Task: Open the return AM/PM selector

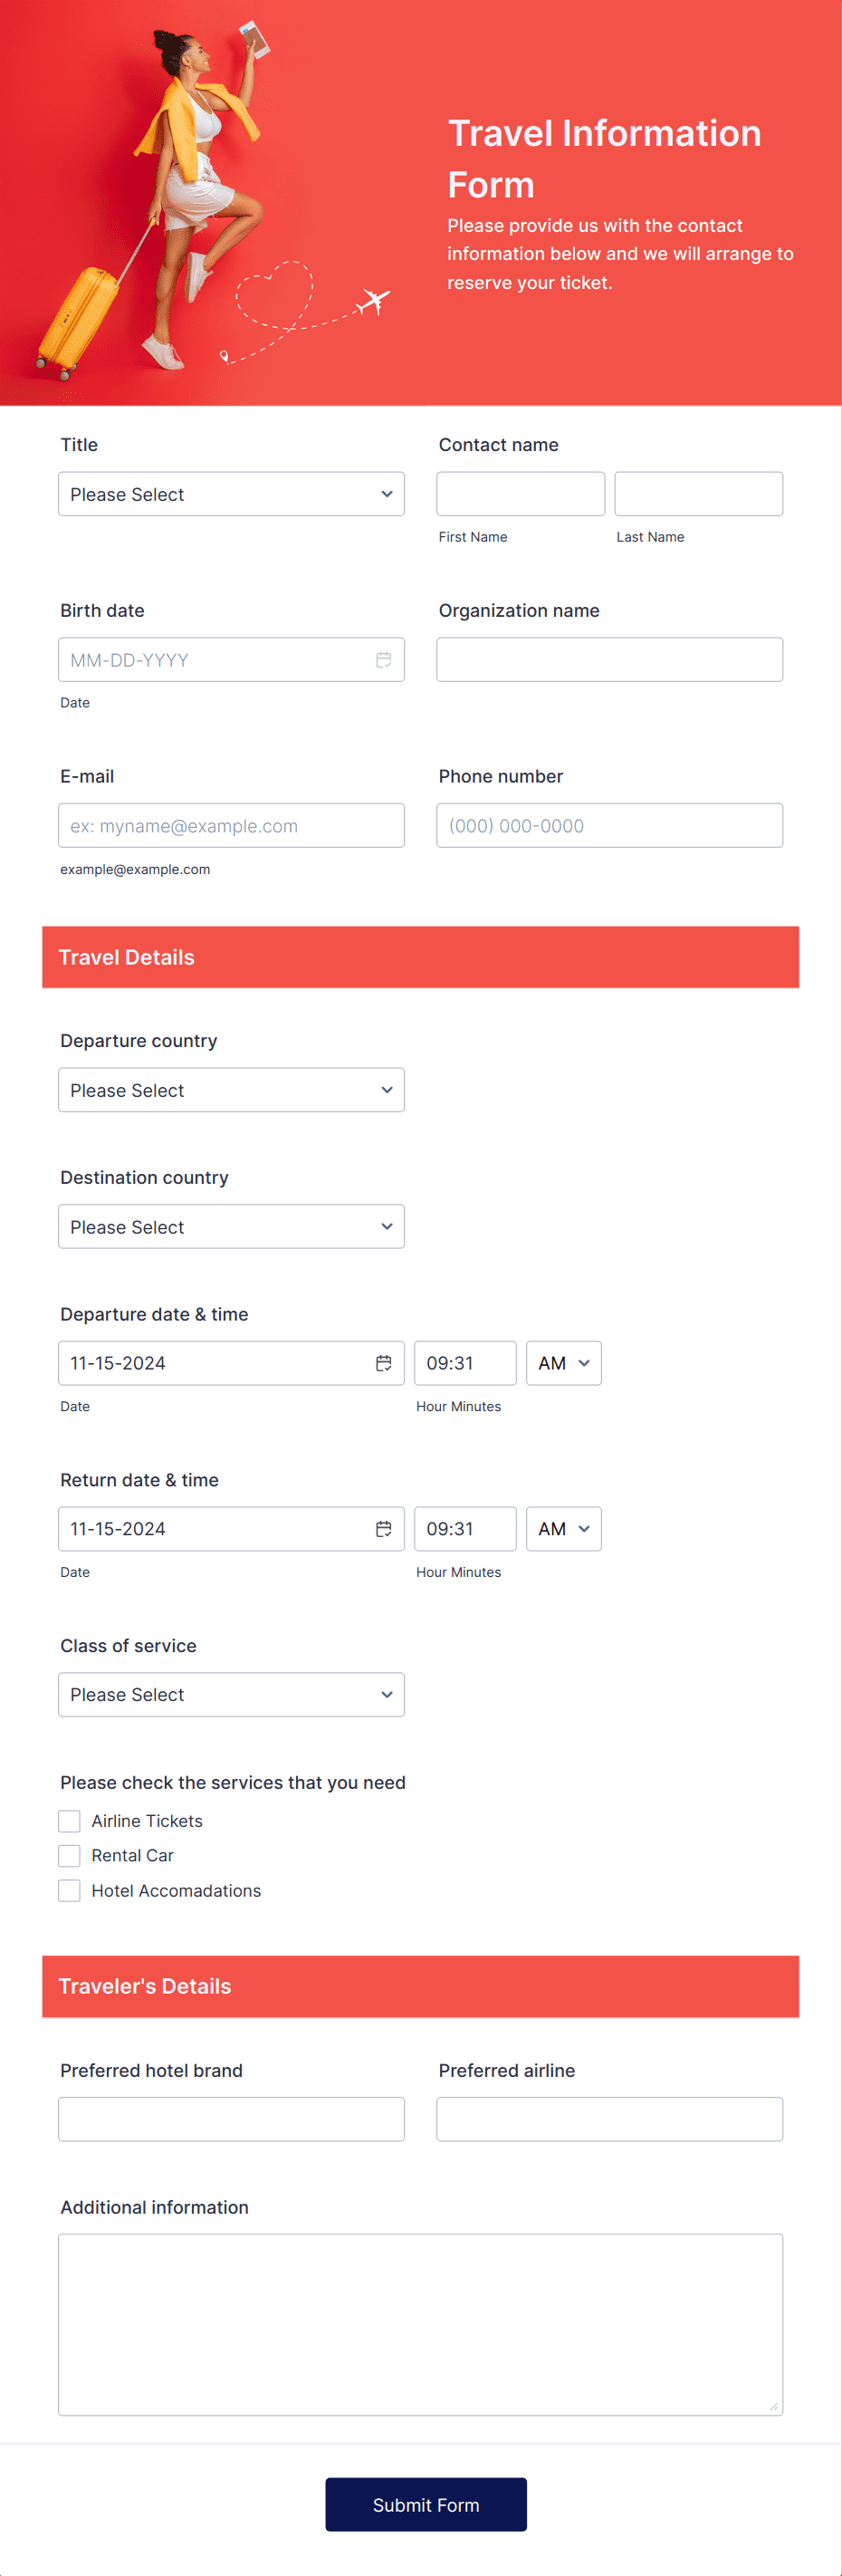Action: (x=563, y=1528)
